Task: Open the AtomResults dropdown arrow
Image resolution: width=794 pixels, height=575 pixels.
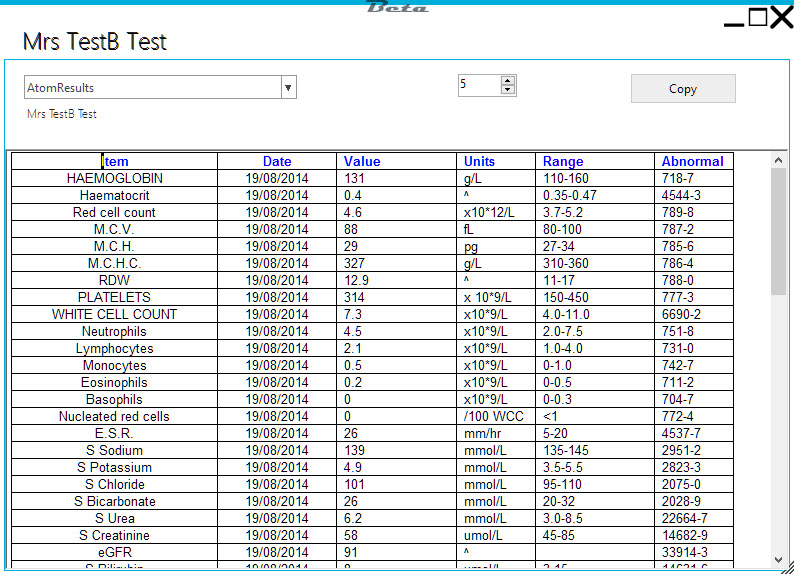Action: pyautogui.click(x=288, y=88)
